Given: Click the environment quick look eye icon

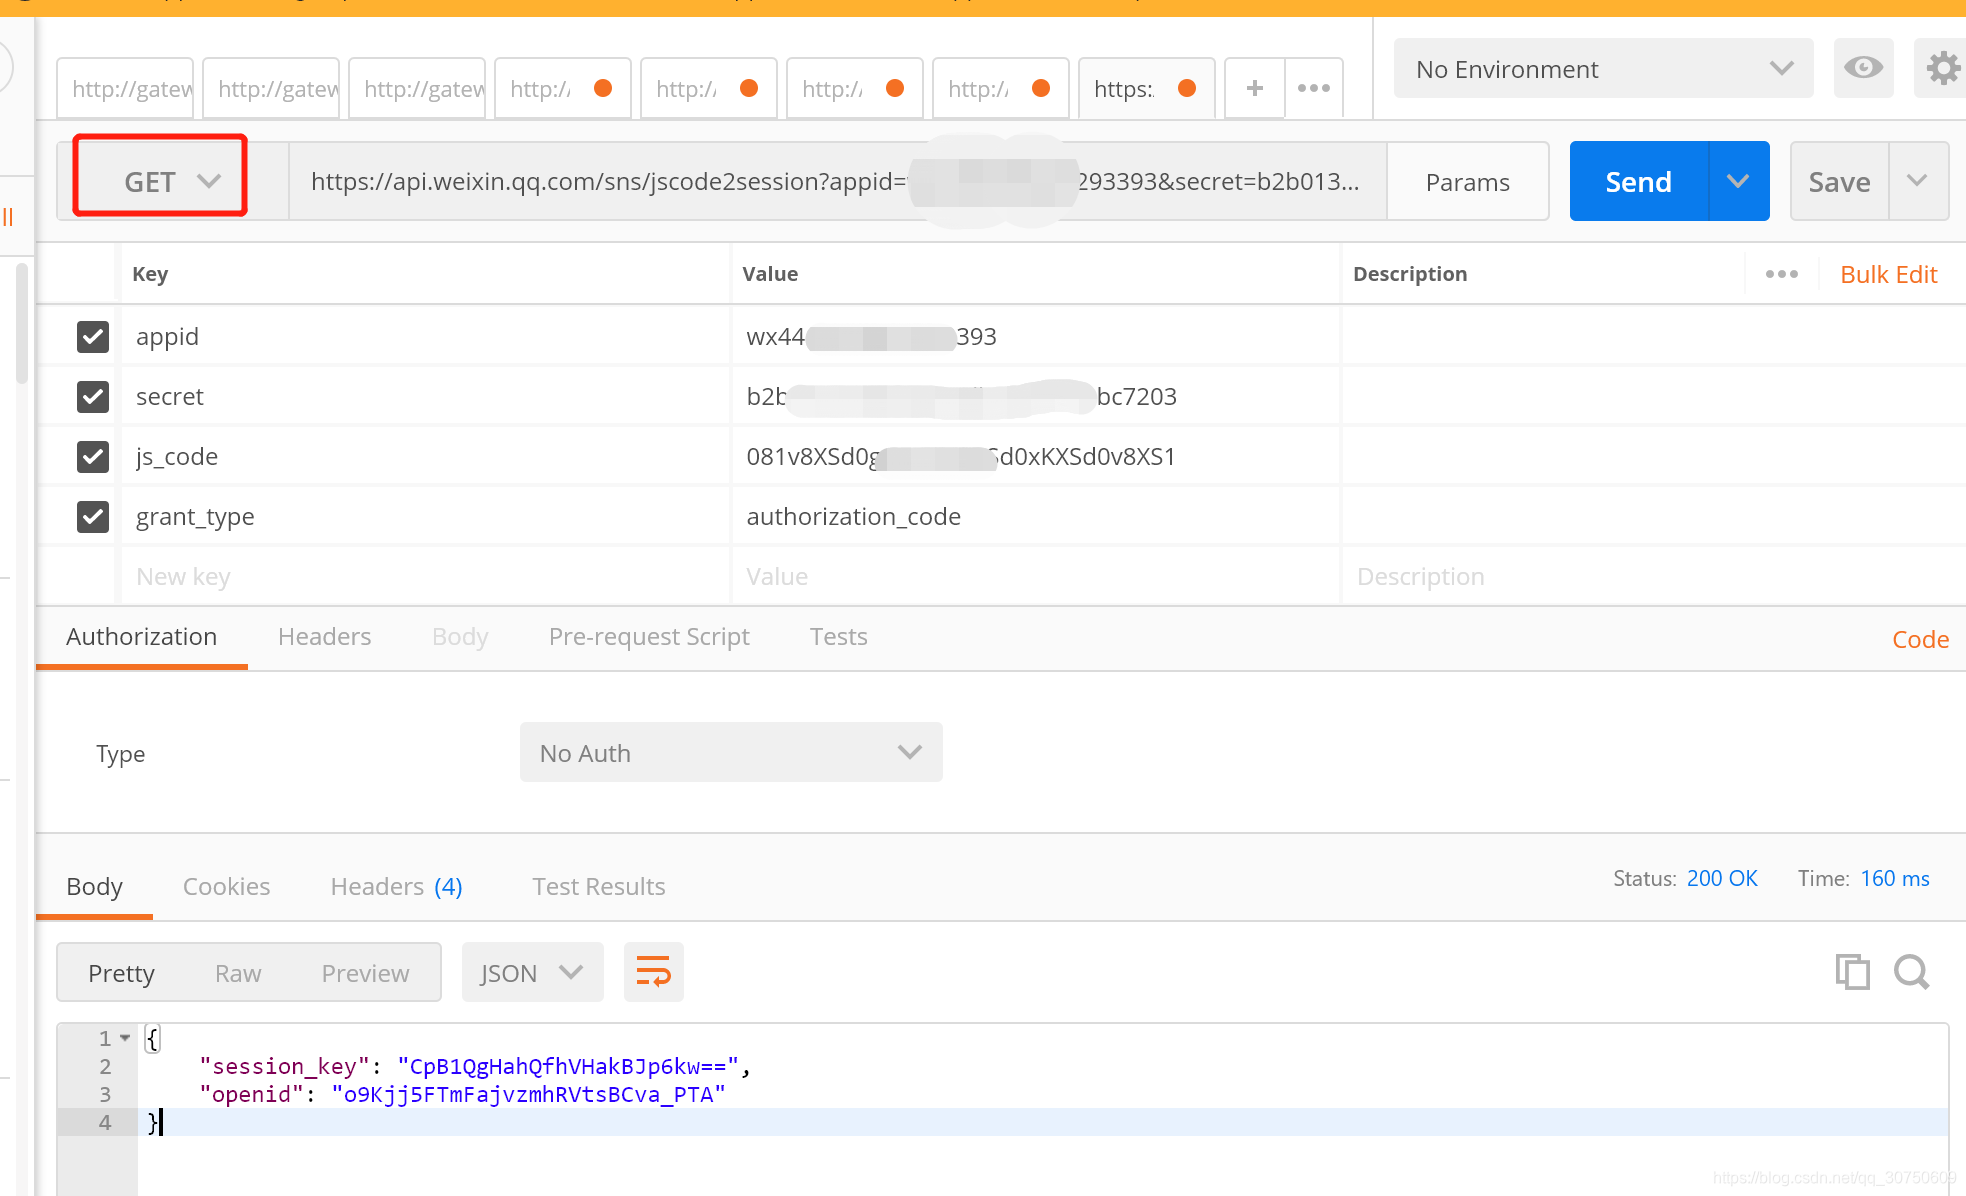Looking at the screenshot, I should pos(1863,68).
